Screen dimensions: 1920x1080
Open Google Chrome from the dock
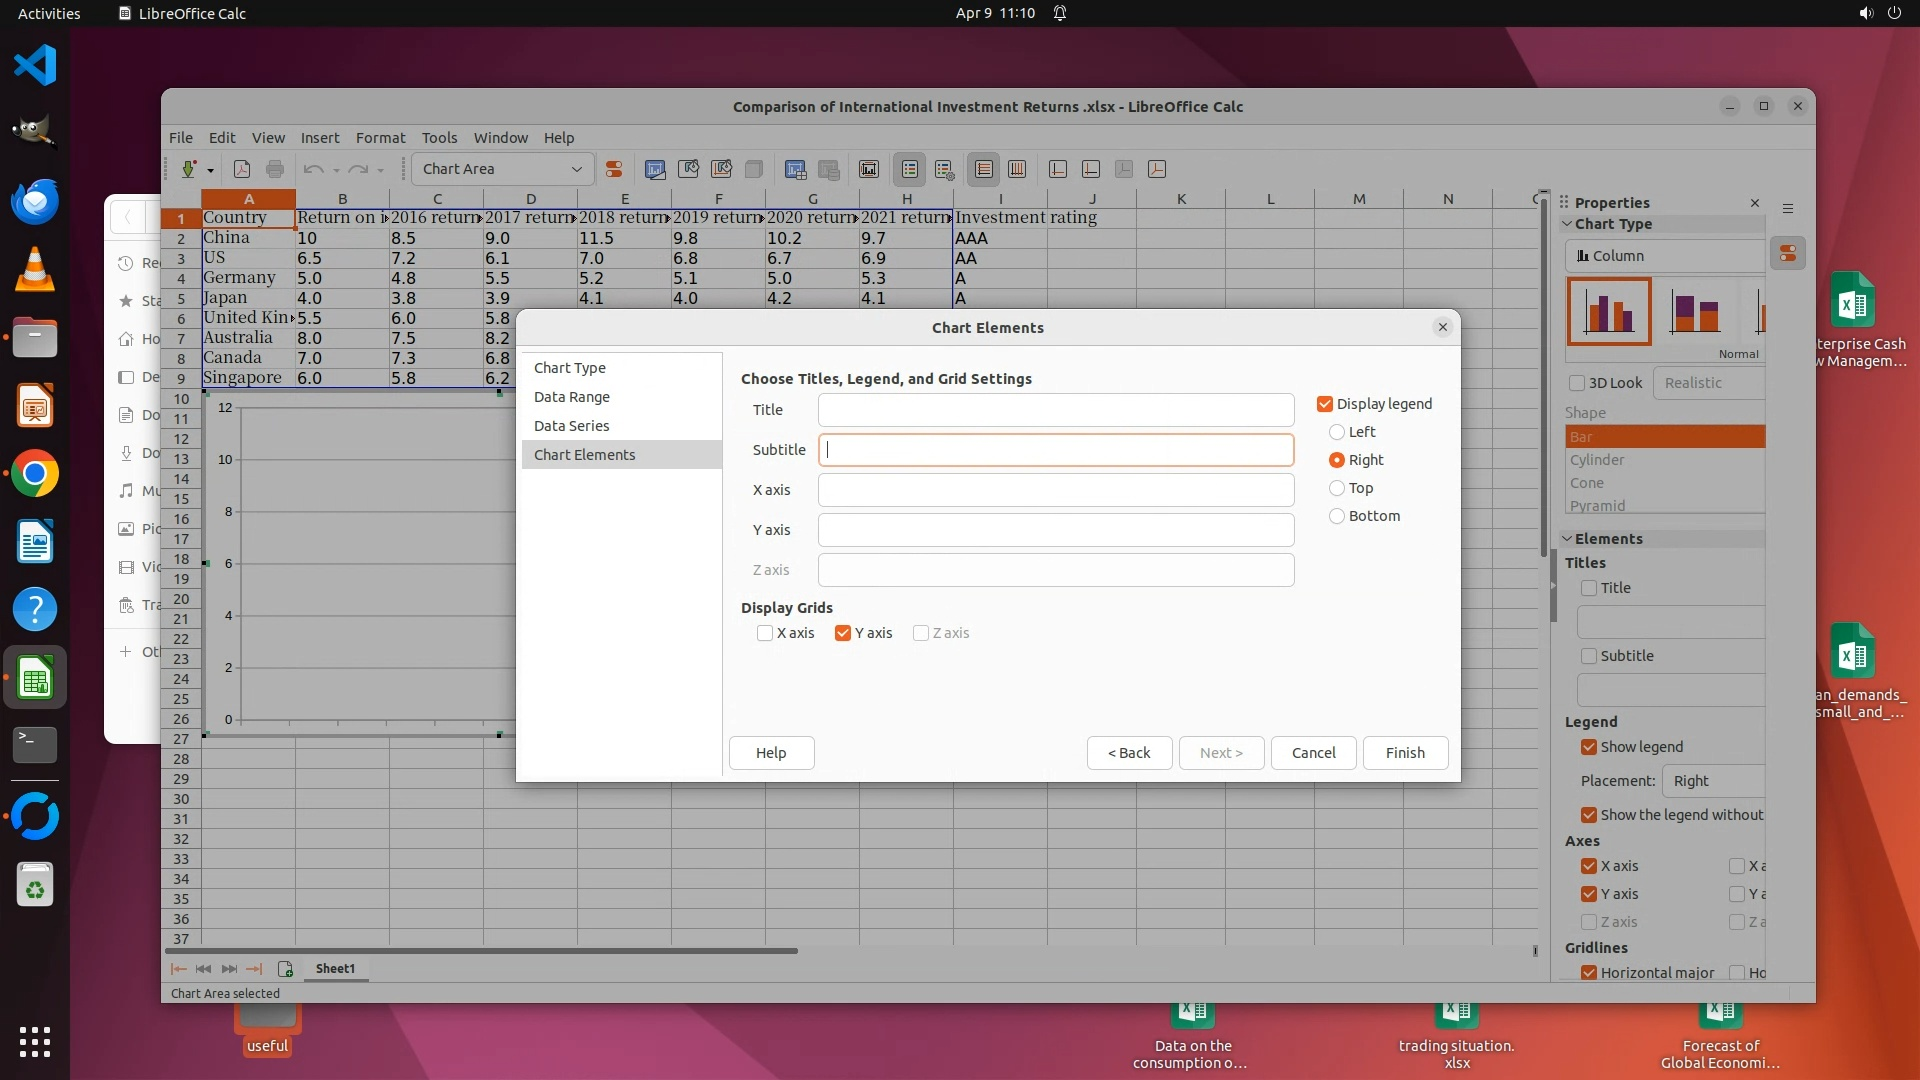[x=35, y=474]
